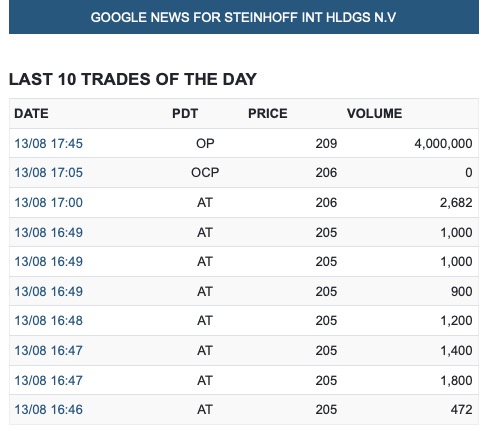
Task: Click the Last 10 Trades of the Day heading
Action: [133, 79]
